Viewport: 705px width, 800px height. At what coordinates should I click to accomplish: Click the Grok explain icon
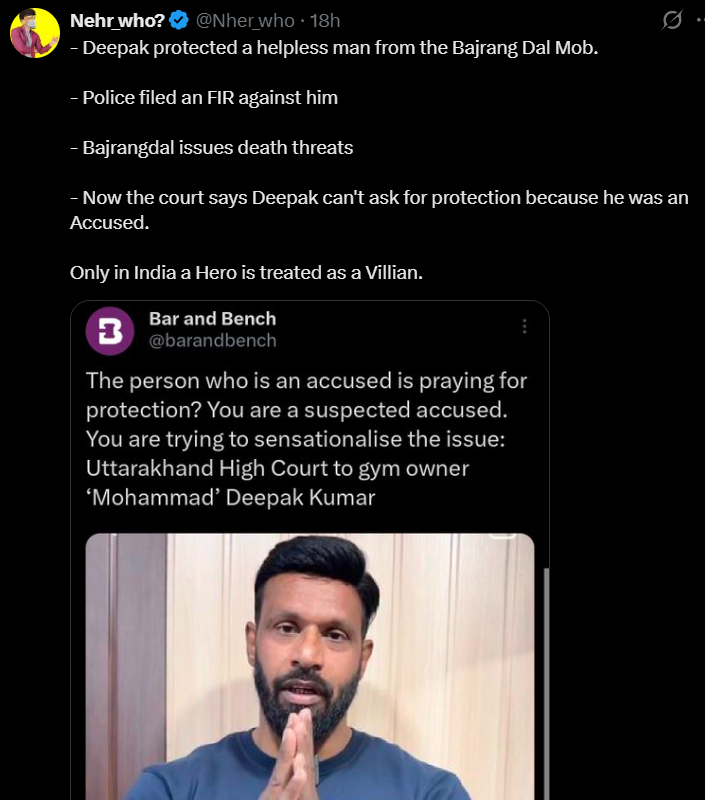click(x=672, y=21)
